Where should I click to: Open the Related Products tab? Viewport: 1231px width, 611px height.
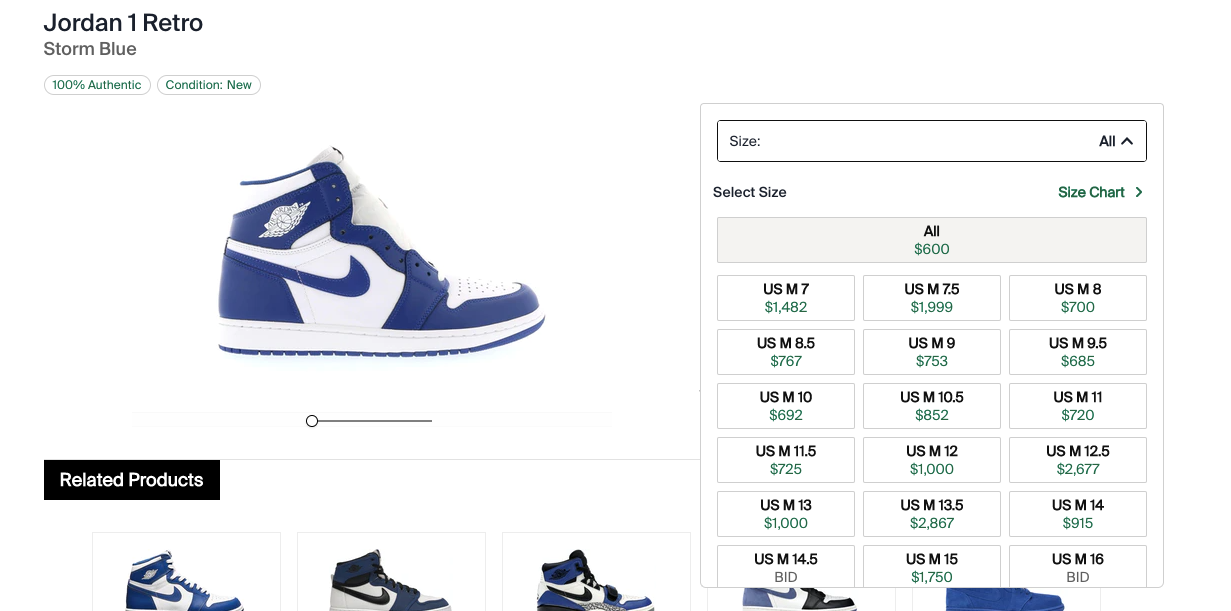pyautogui.click(x=132, y=480)
